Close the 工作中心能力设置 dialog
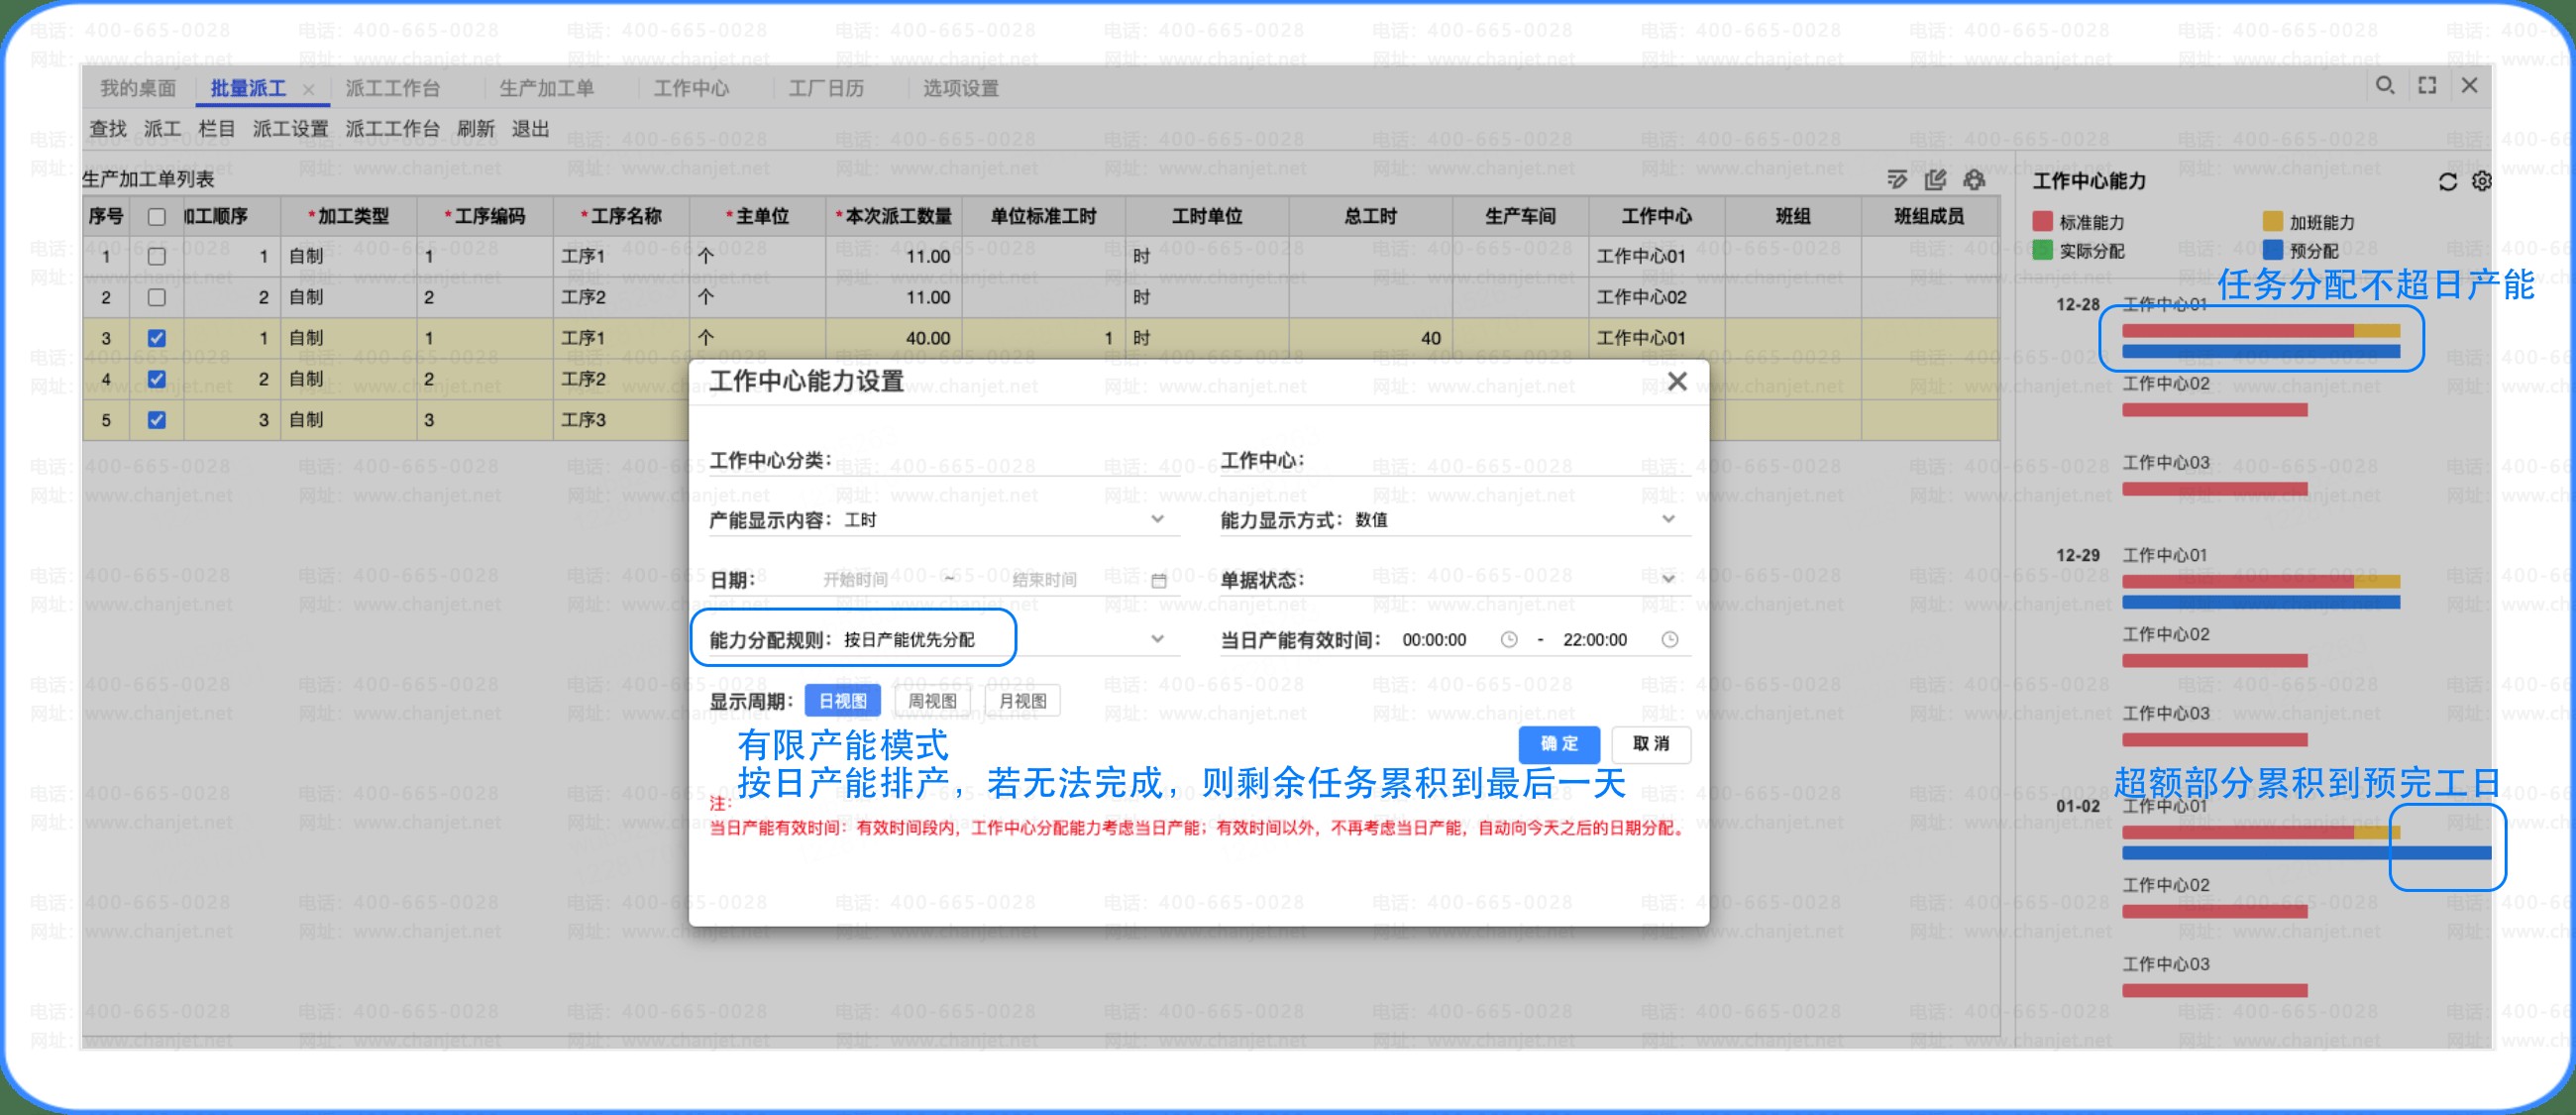The image size is (2576, 1115). (x=1677, y=381)
